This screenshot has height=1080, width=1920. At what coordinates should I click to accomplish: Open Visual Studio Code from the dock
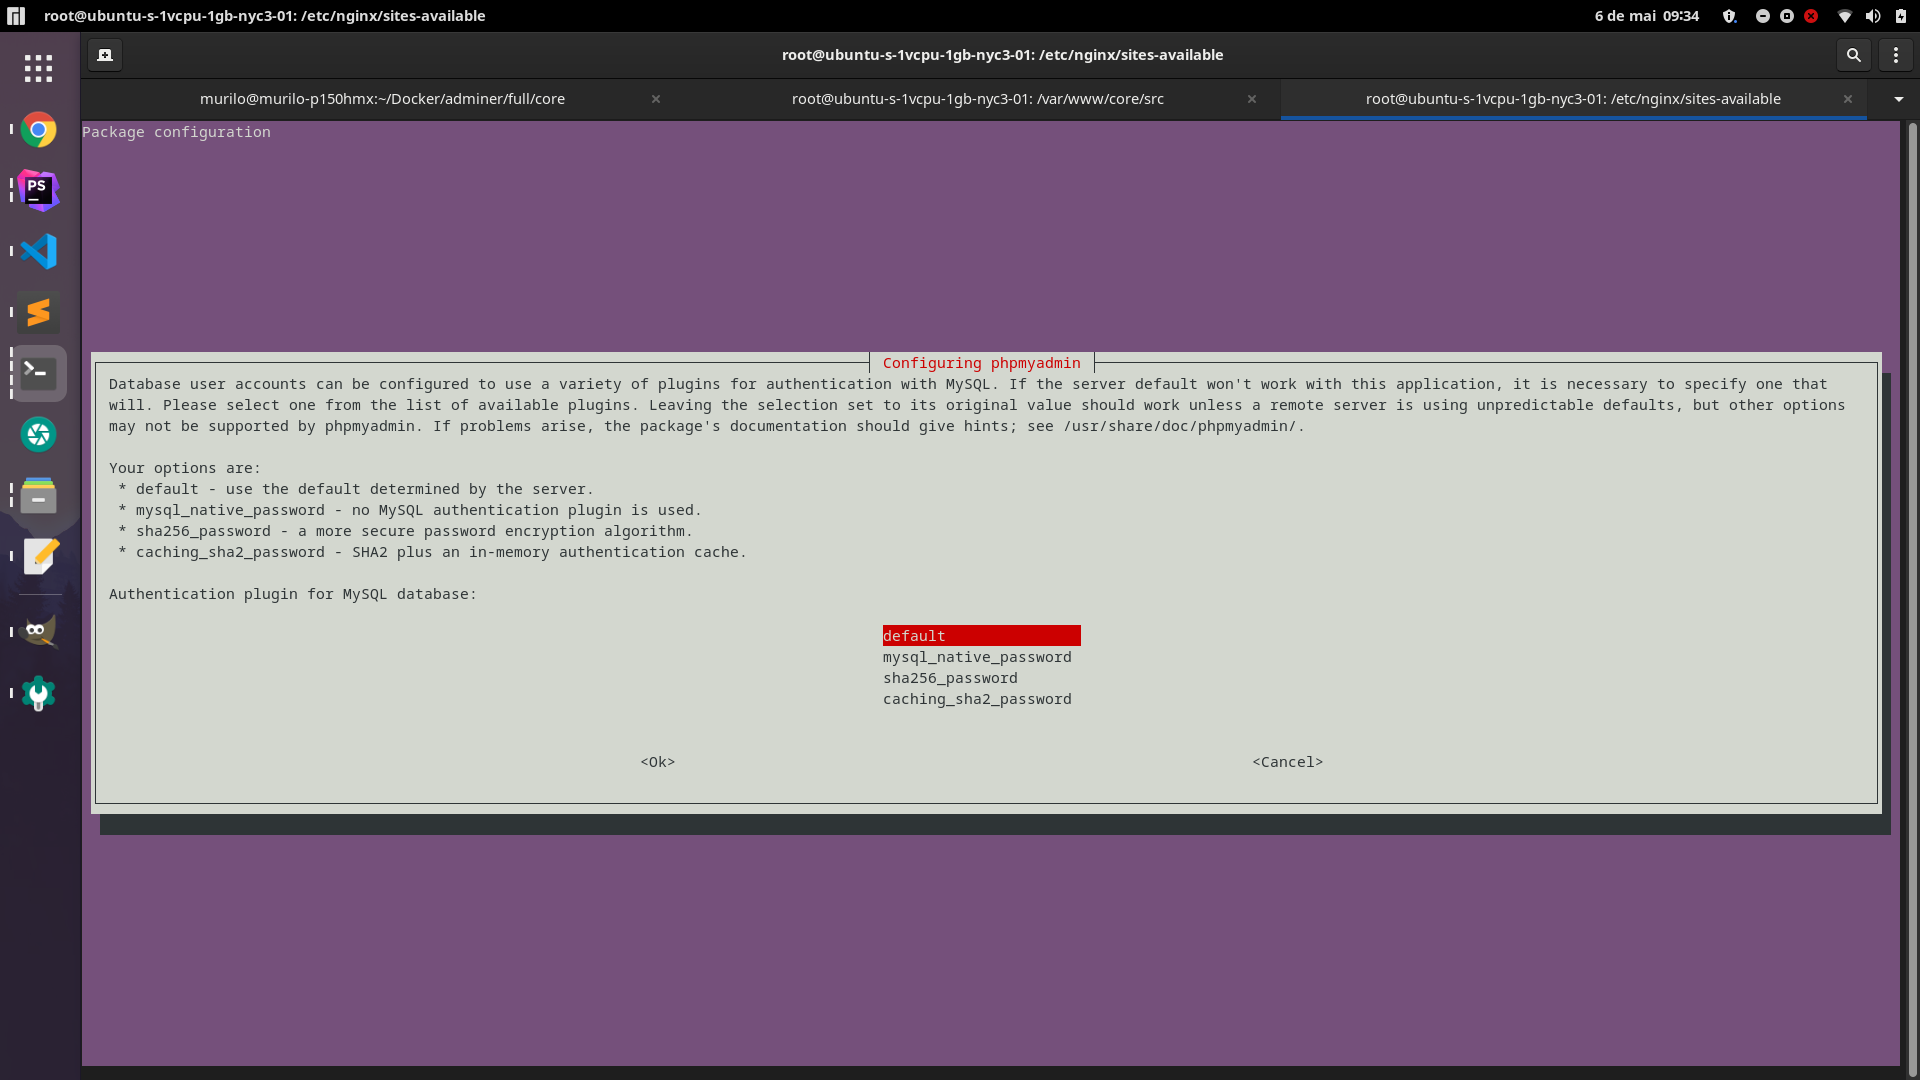[39, 251]
